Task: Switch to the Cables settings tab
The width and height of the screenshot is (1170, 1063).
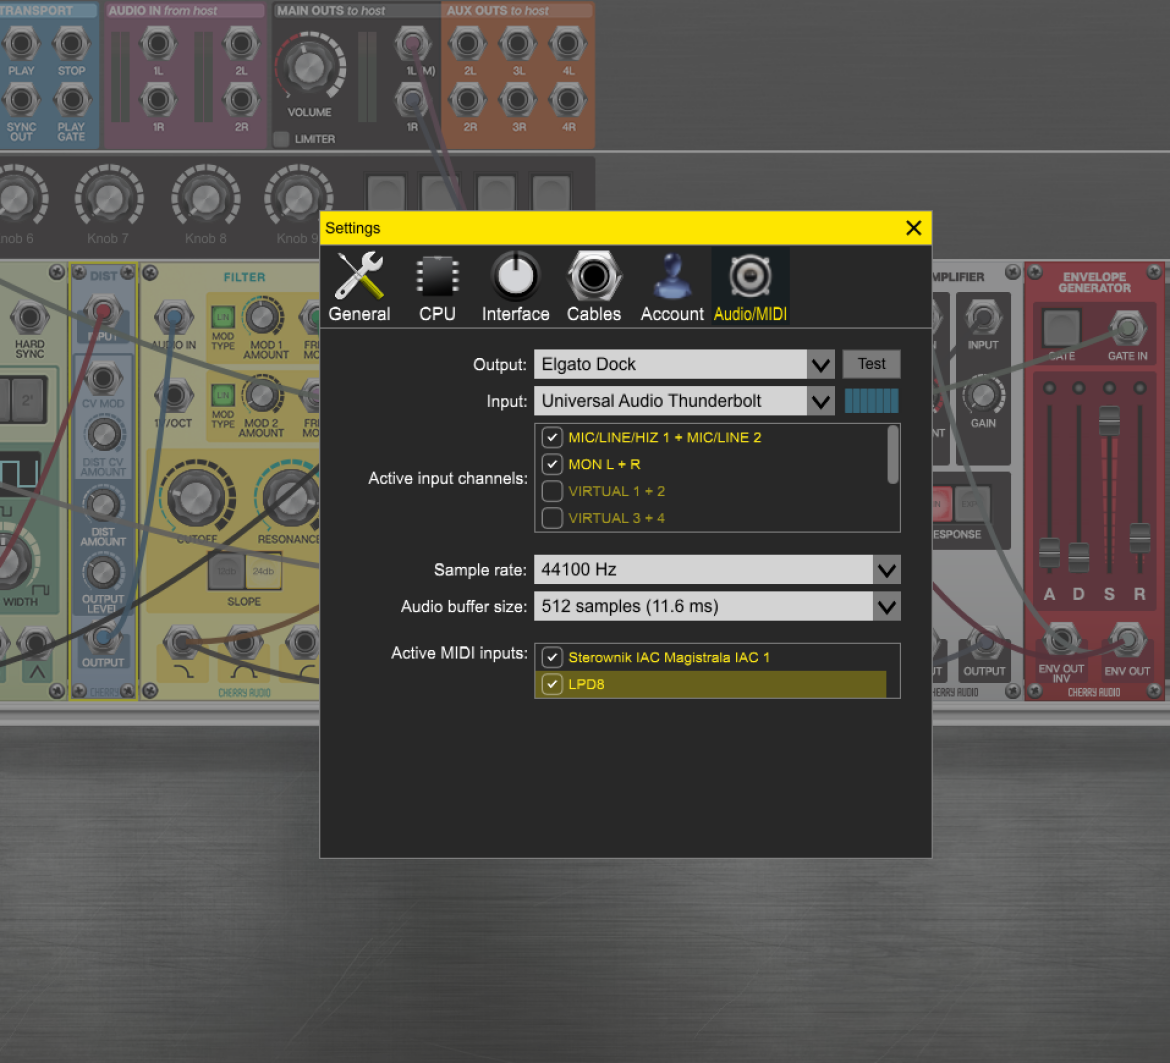Action: 594,287
